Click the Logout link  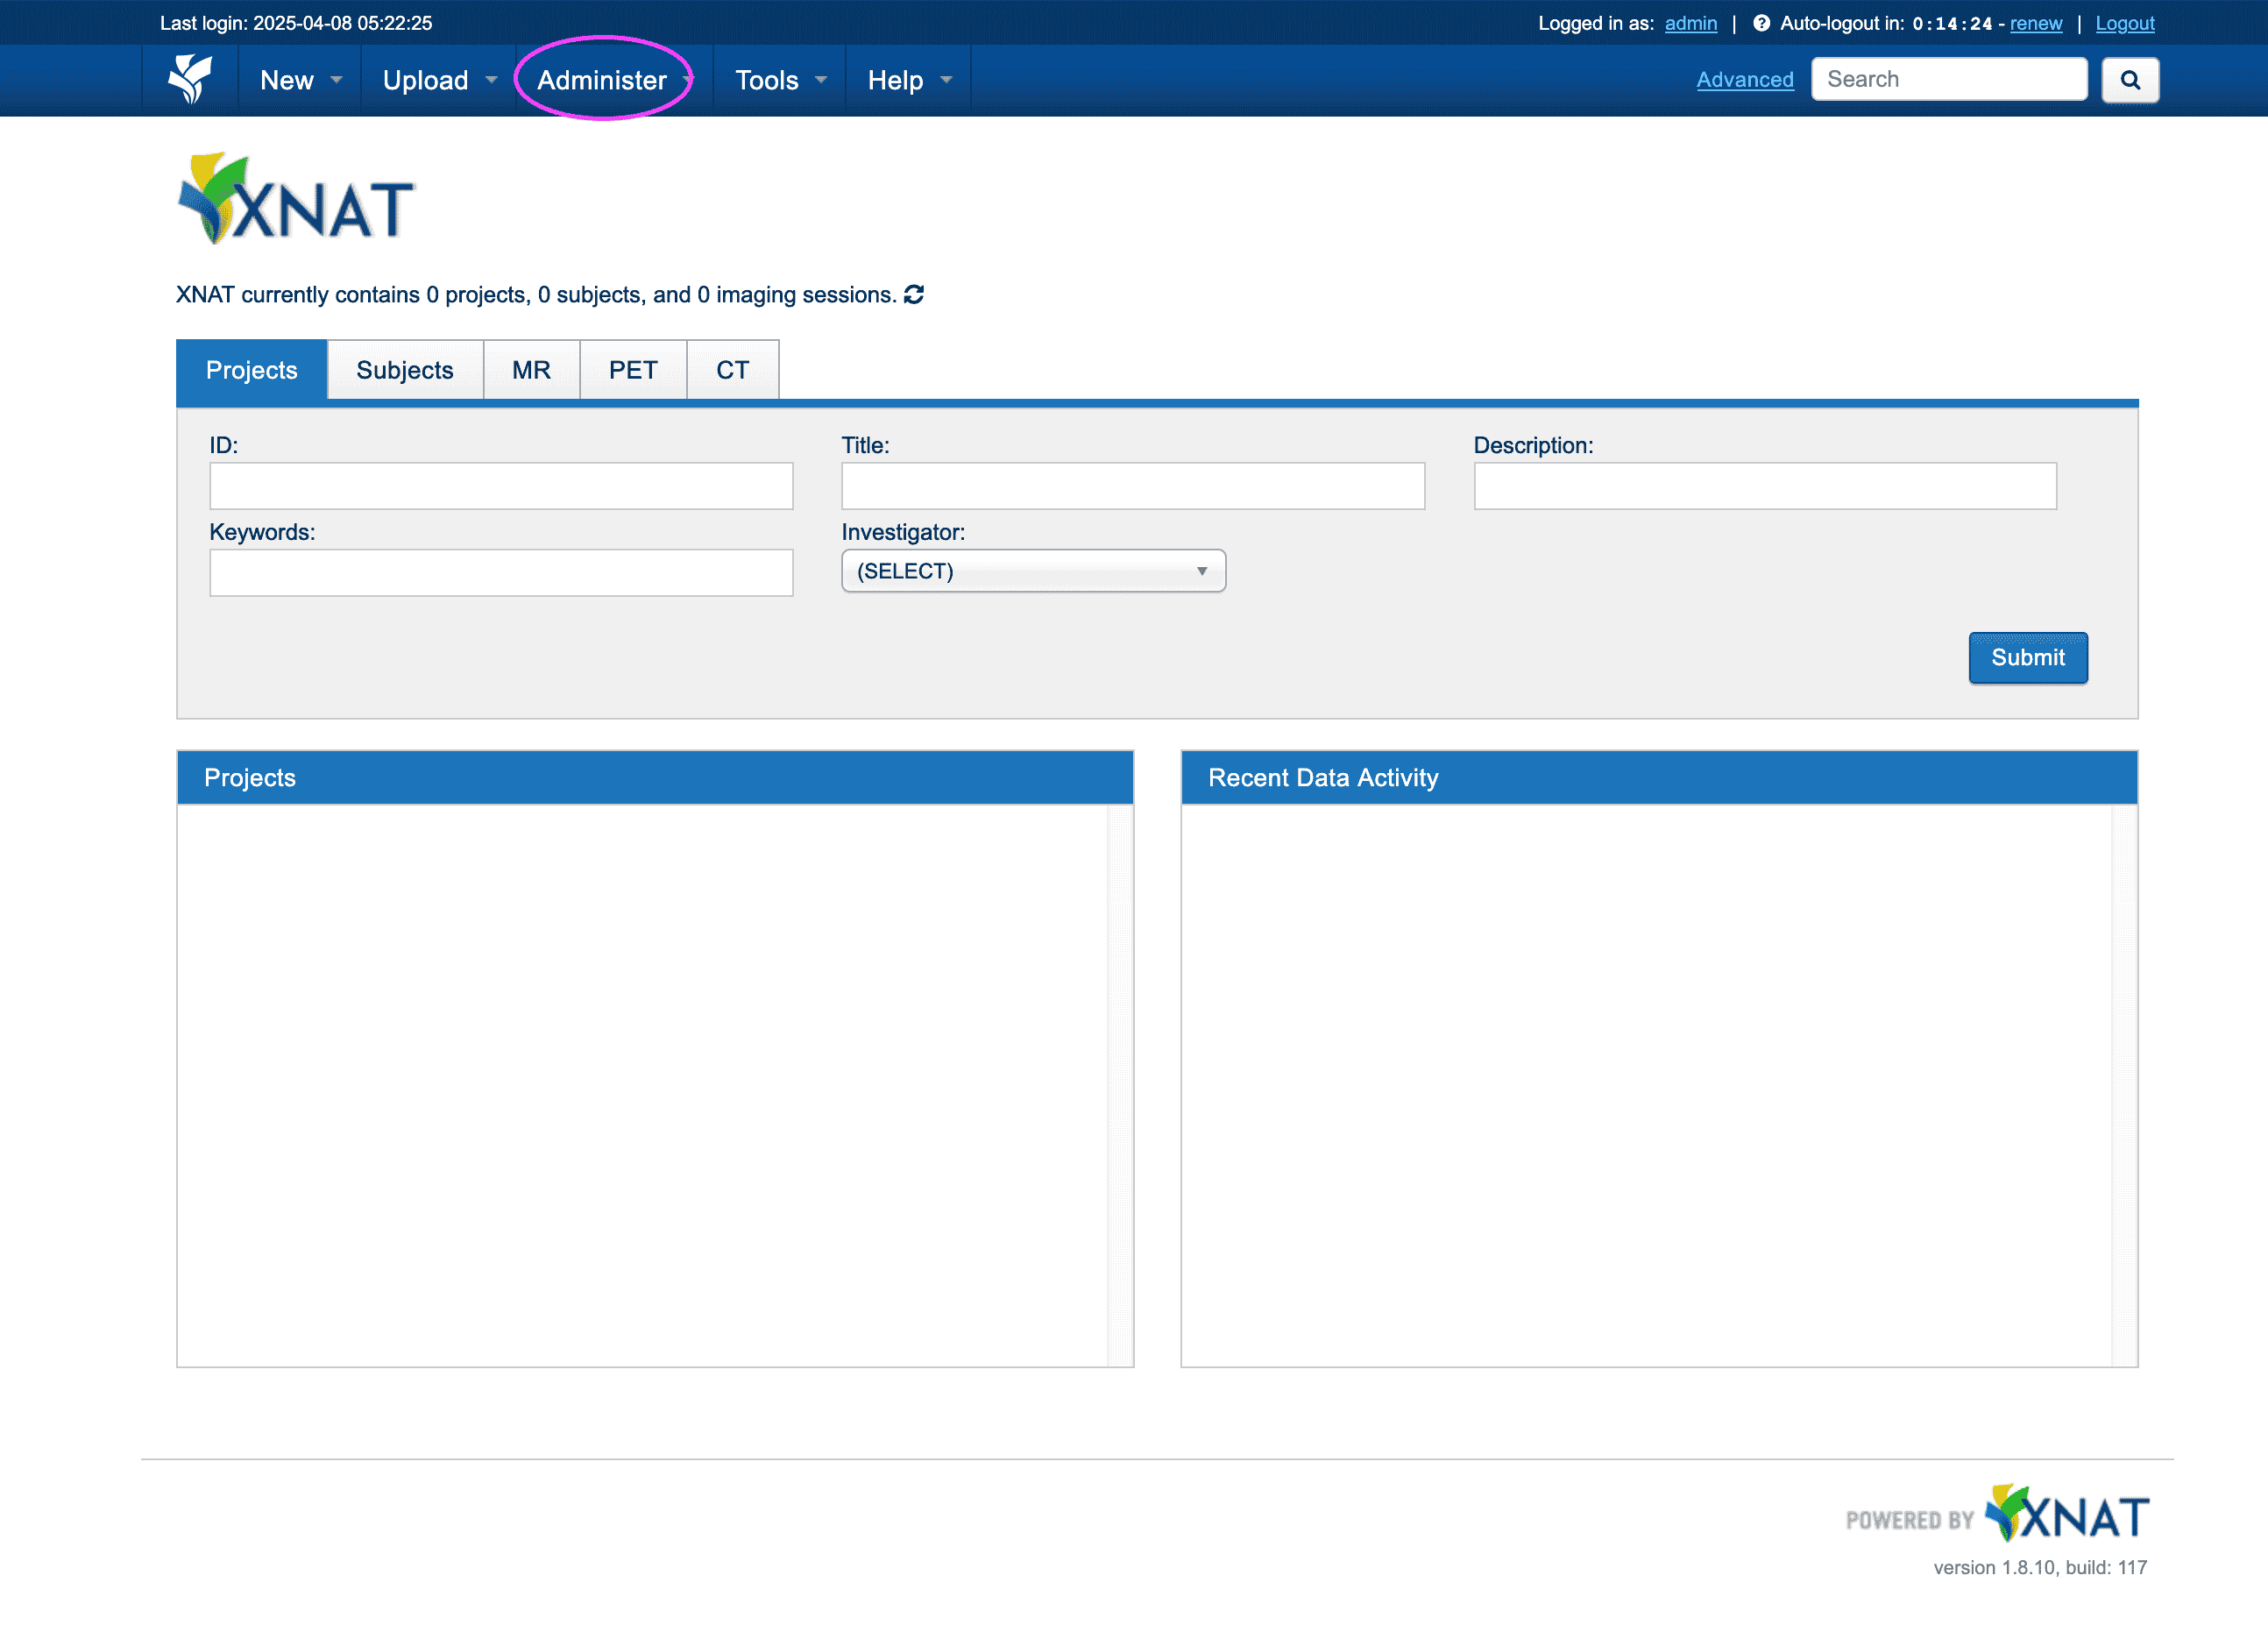[2125, 23]
